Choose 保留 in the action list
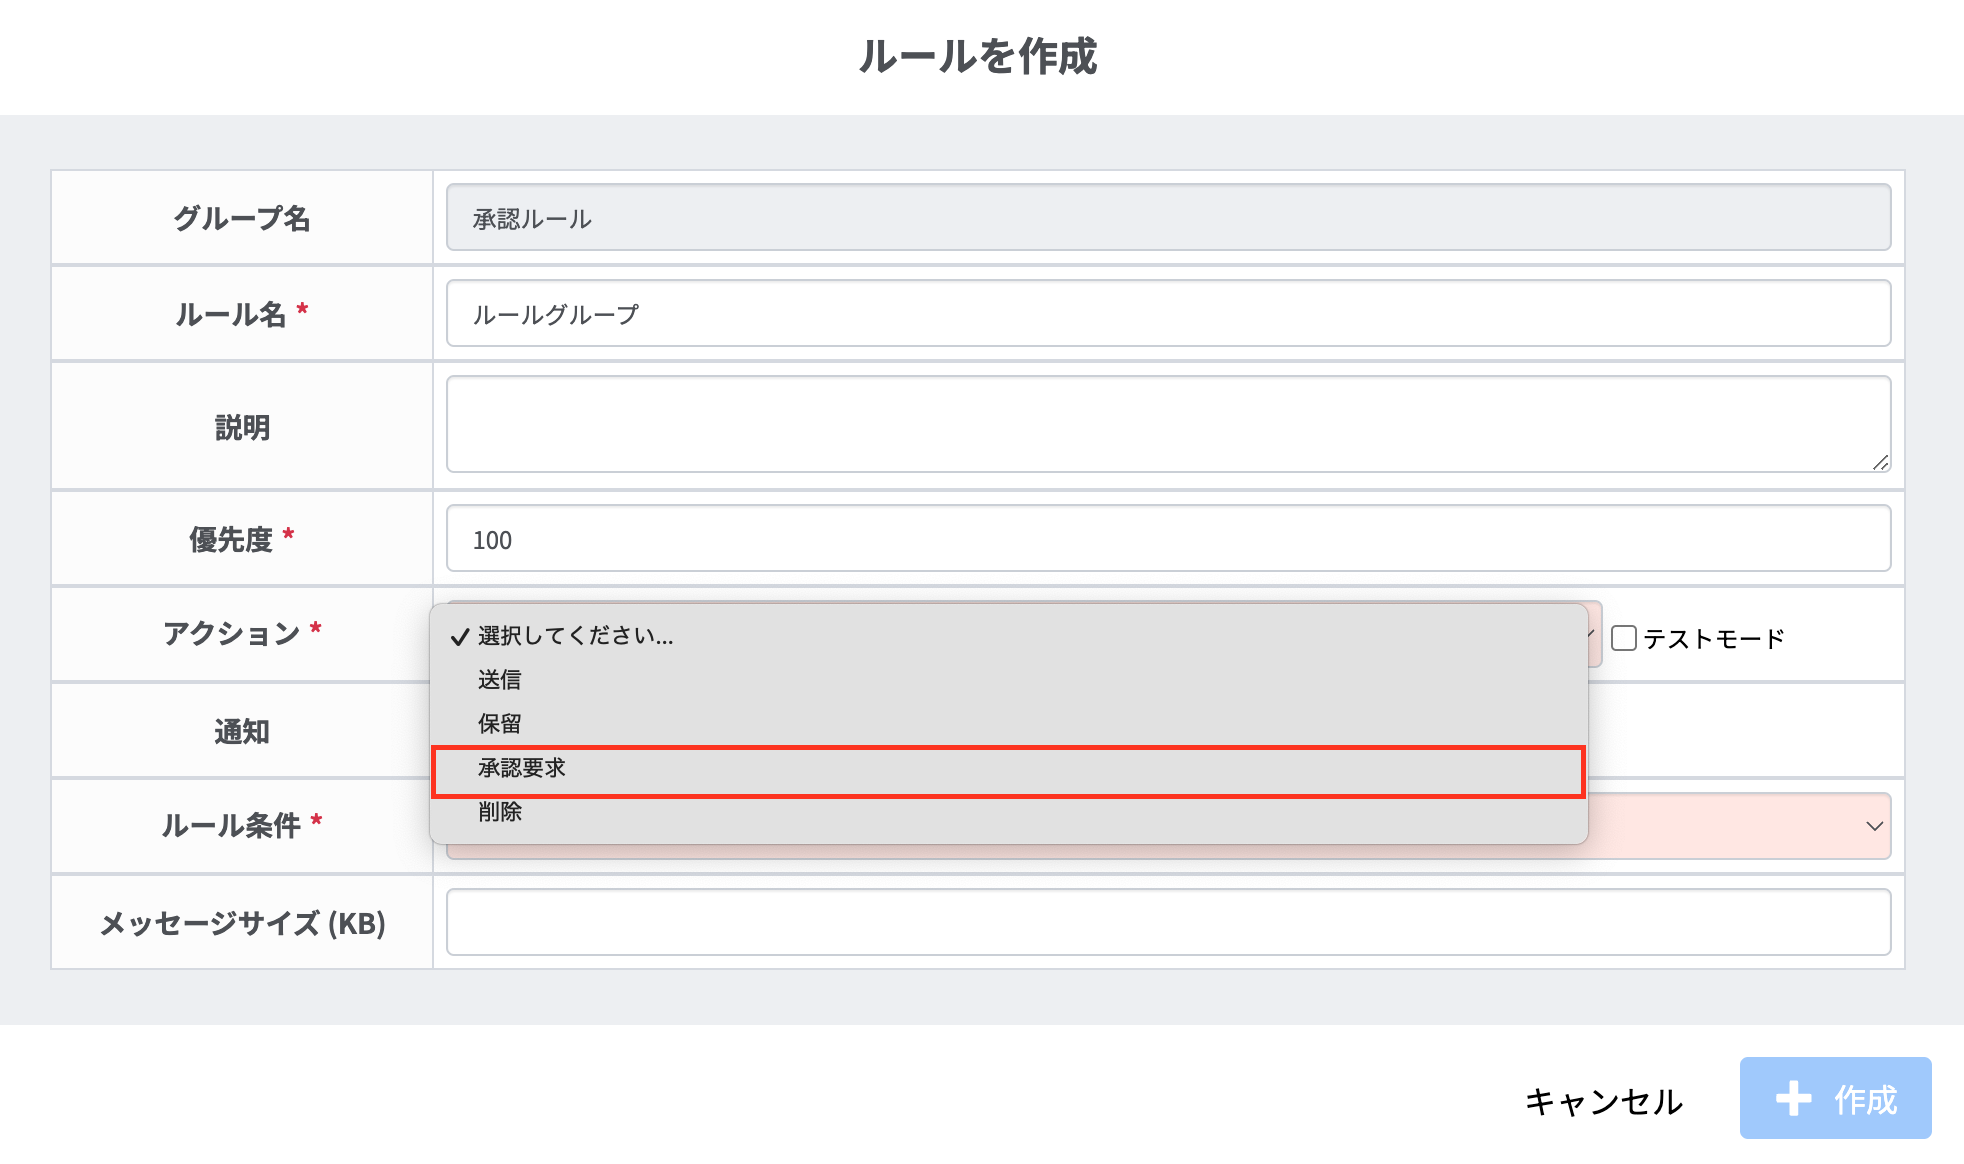 click(x=1009, y=724)
